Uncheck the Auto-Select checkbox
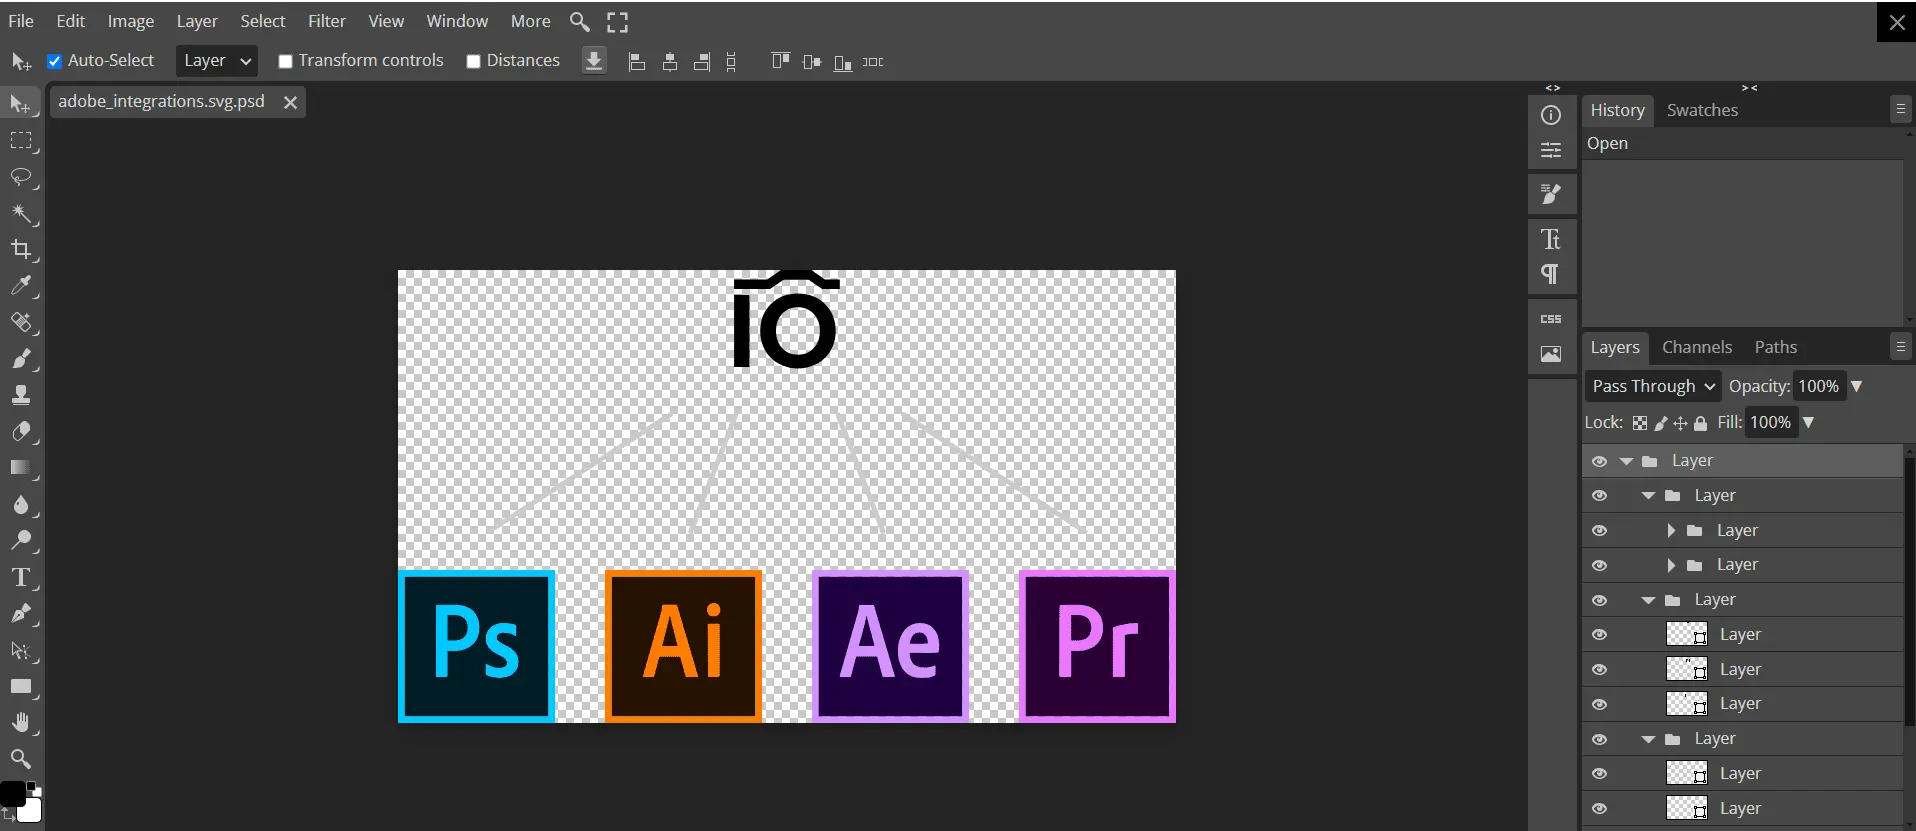Image resolution: width=1916 pixels, height=831 pixels. (x=55, y=61)
